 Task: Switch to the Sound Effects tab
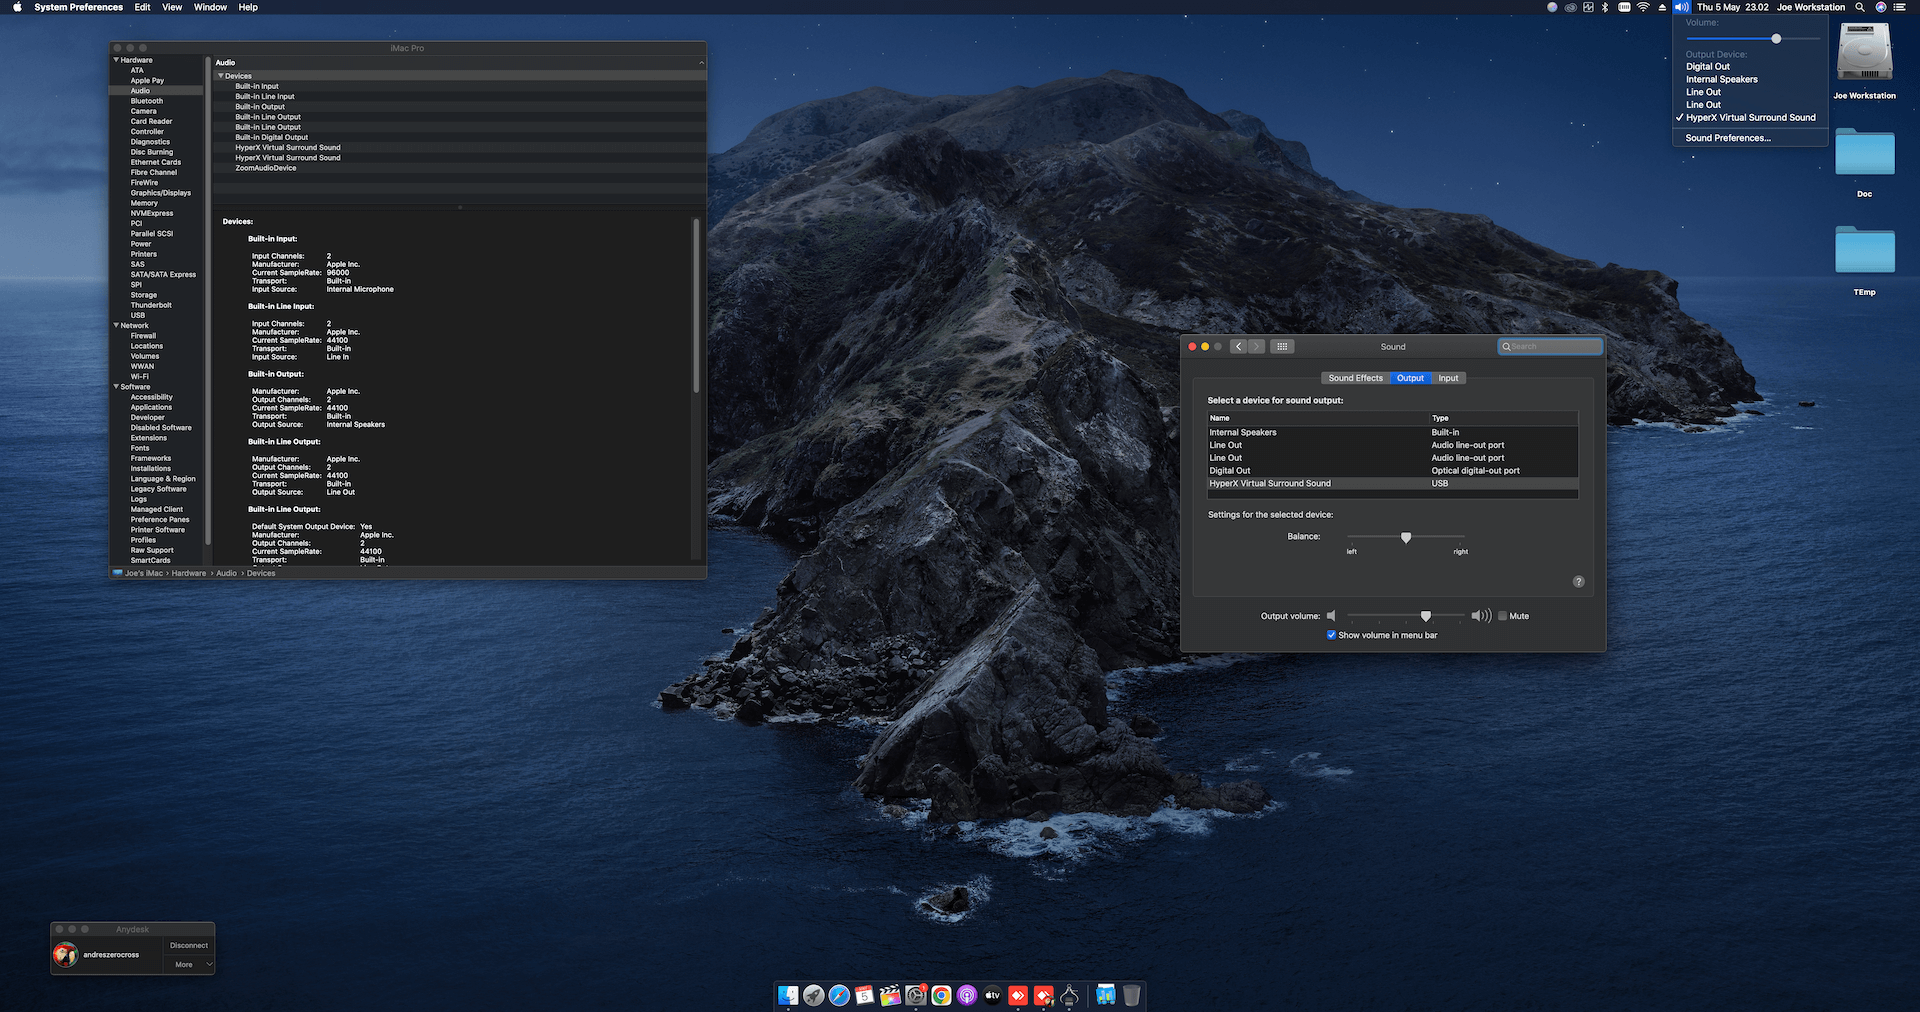[1355, 378]
